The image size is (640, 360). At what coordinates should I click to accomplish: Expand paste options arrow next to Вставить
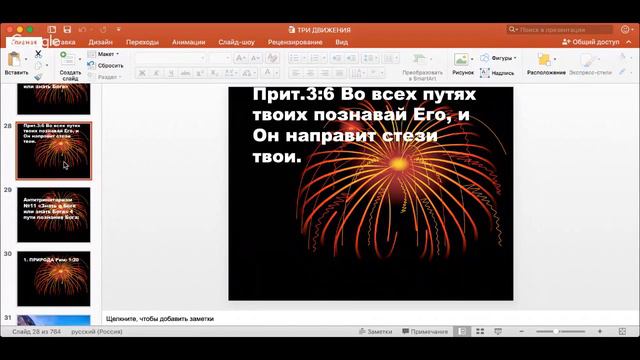coord(26,59)
